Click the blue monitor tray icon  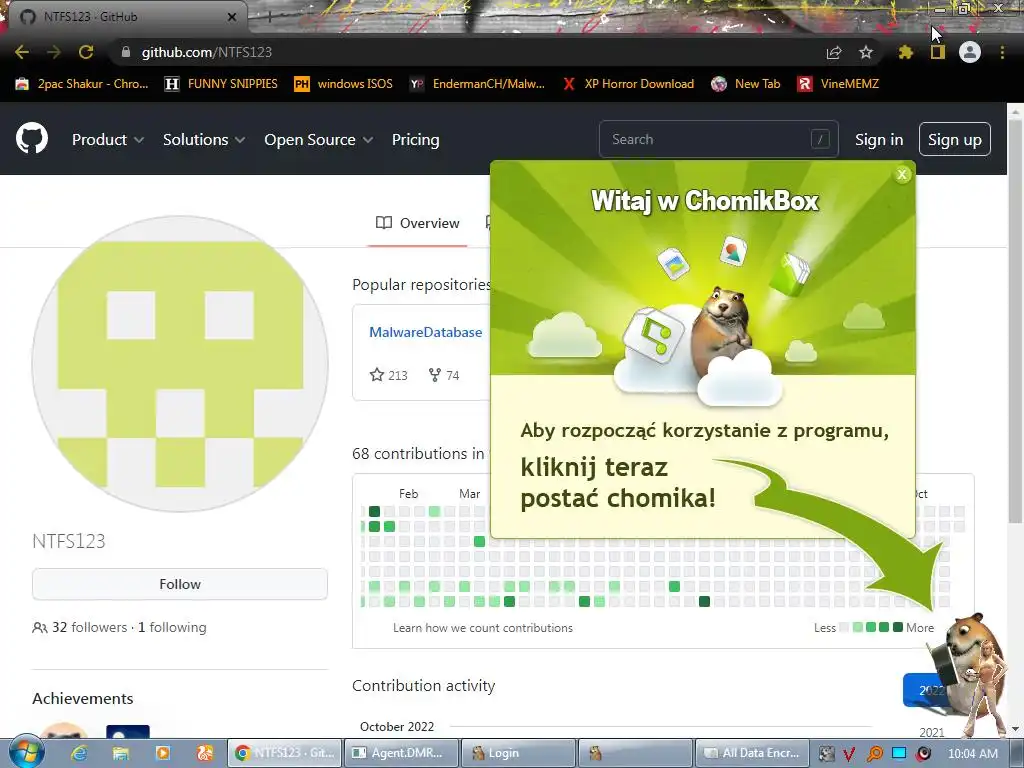point(899,754)
